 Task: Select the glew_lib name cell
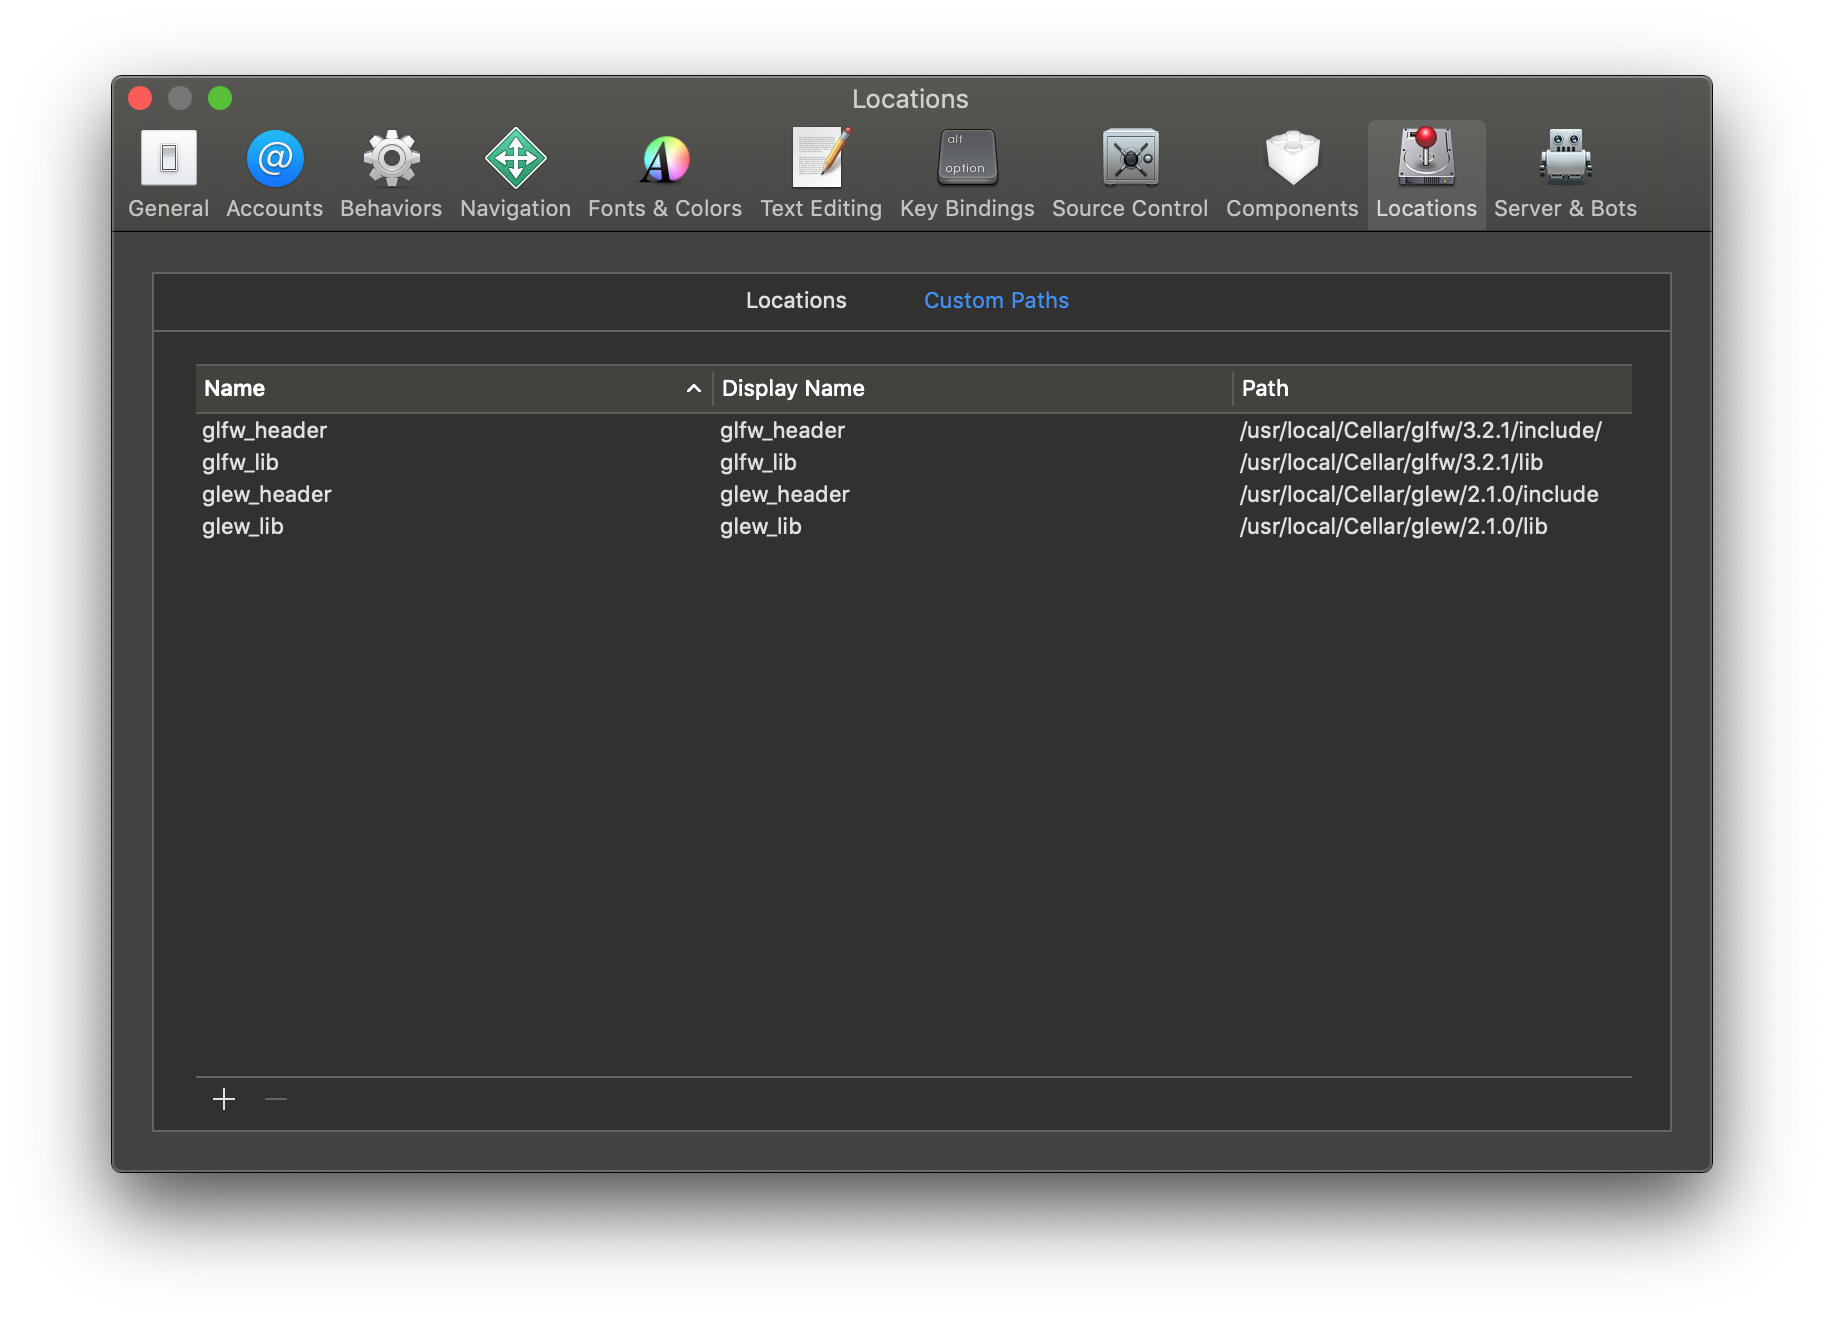242,526
